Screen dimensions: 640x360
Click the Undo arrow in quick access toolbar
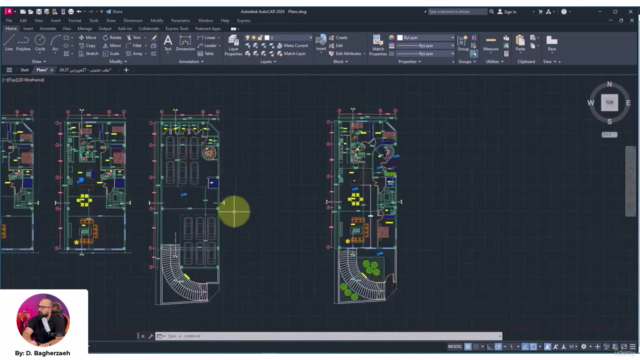click(x=79, y=11)
